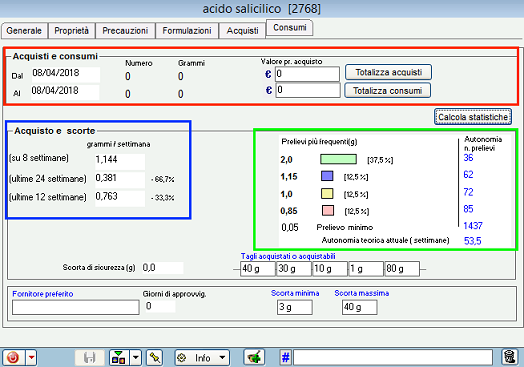Open the dropdown arrow beside power icon
This screenshot has height=367, width=524.
pos(31,358)
